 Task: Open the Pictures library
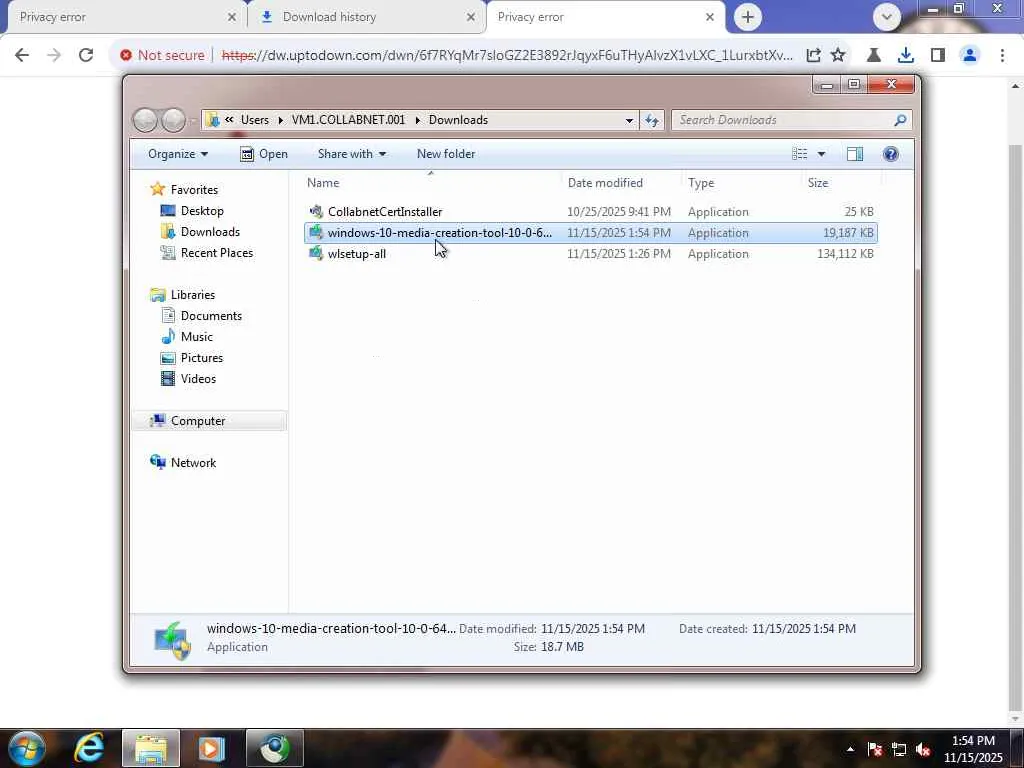tap(202, 358)
